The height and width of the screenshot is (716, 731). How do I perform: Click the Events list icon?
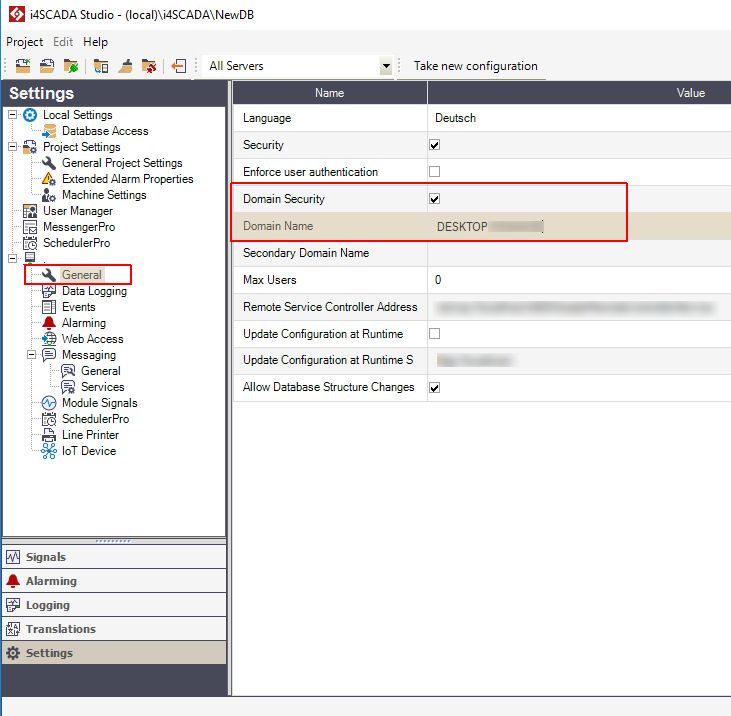pos(49,307)
